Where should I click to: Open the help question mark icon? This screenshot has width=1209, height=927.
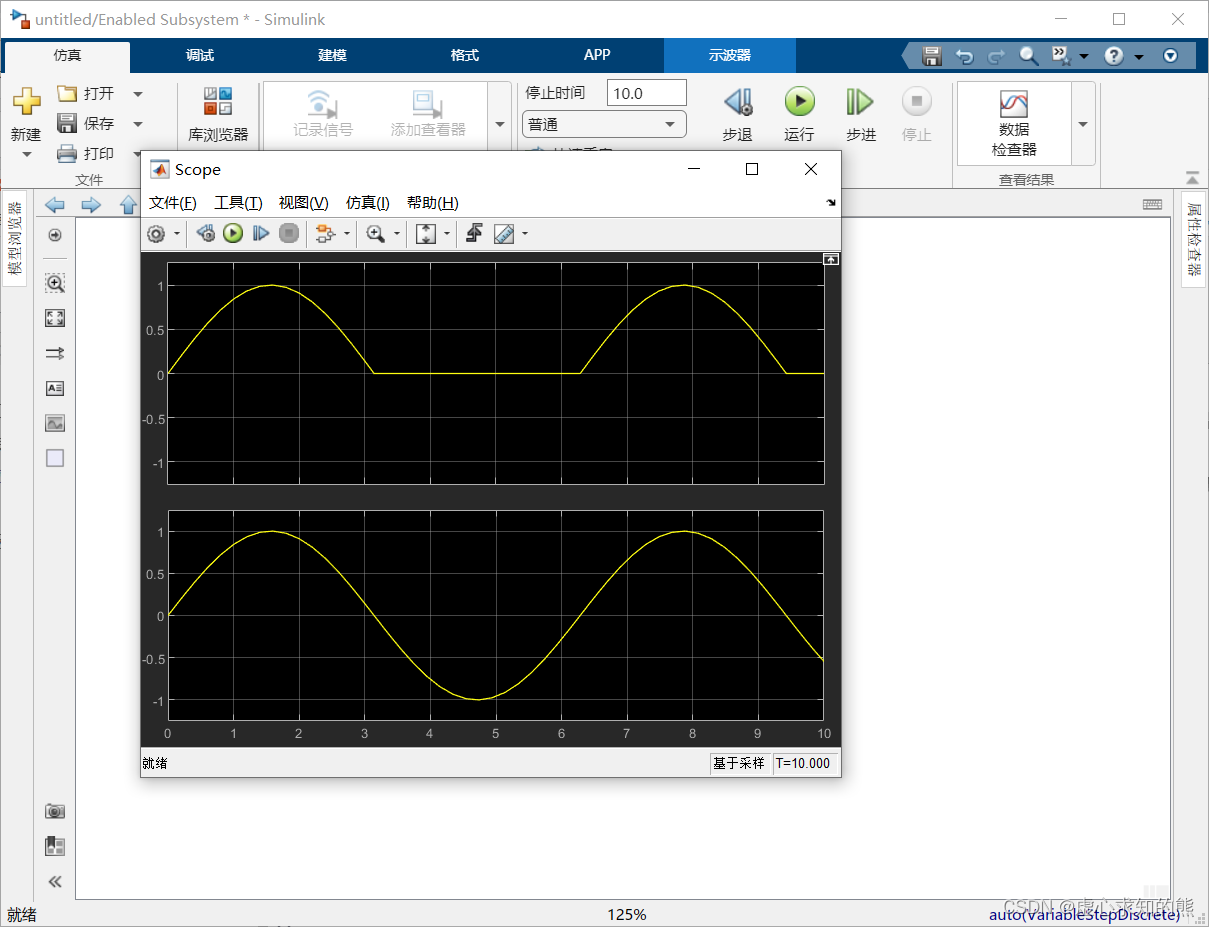point(1114,56)
